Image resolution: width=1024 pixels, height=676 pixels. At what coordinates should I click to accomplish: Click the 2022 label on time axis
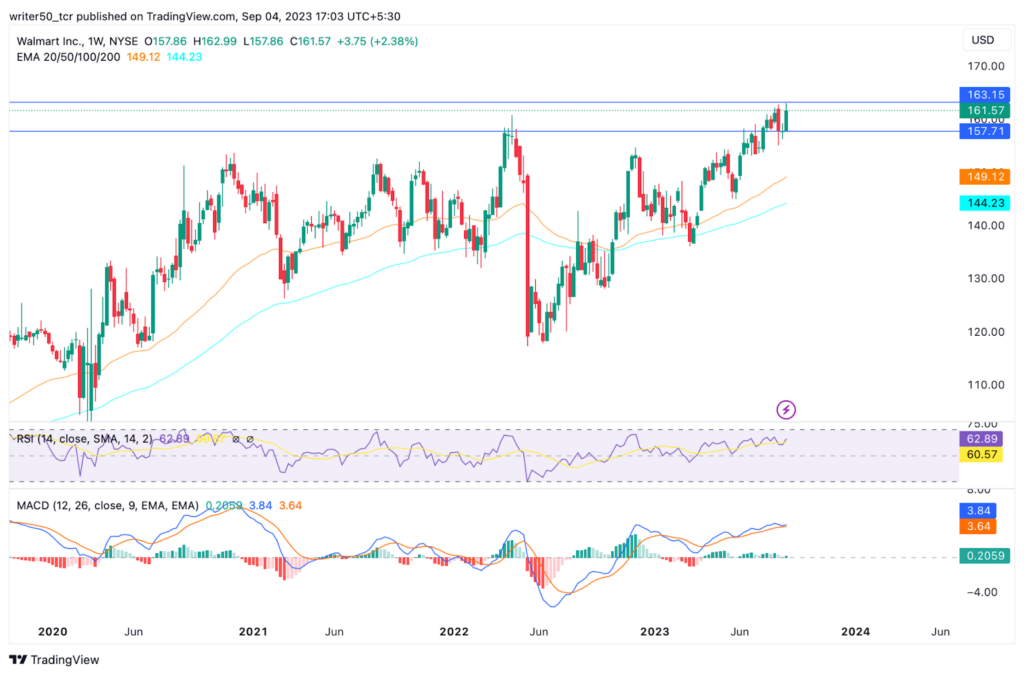pos(454,632)
